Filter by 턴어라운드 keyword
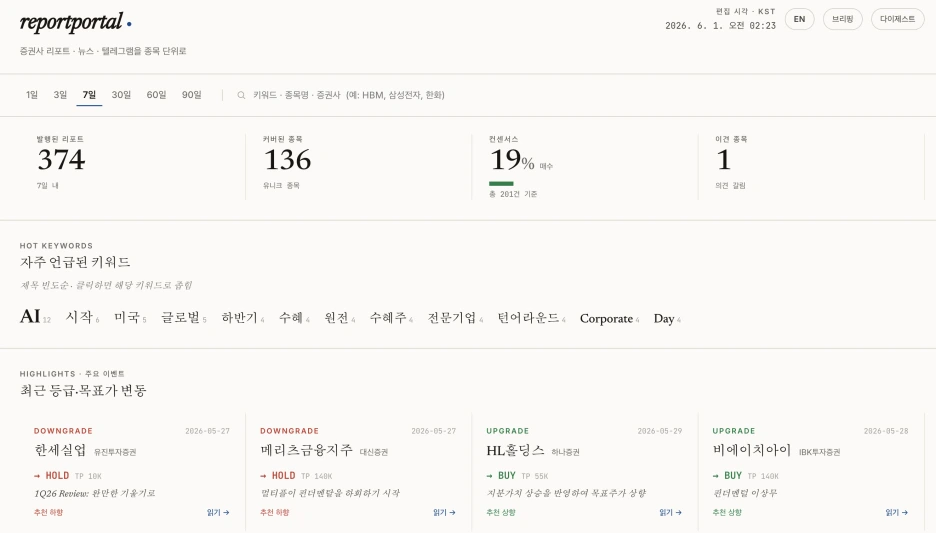This screenshot has width=936, height=533. (531, 318)
